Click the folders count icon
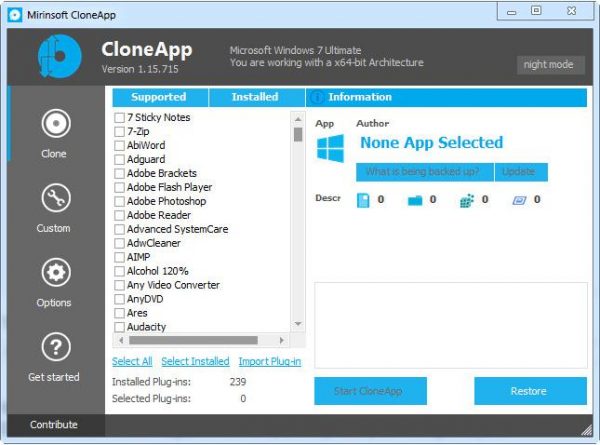This screenshot has width=600, height=445. click(x=415, y=200)
